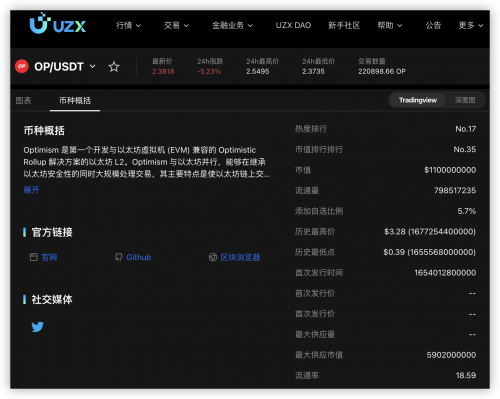Click the 流通率 value 18.59

click(466, 376)
